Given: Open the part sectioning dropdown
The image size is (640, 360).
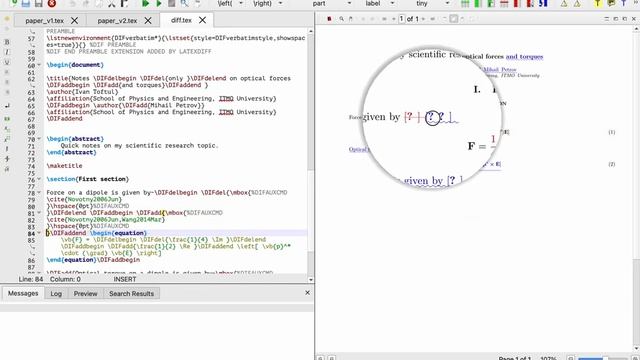Looking at the screenshot, I should point(349,3).
